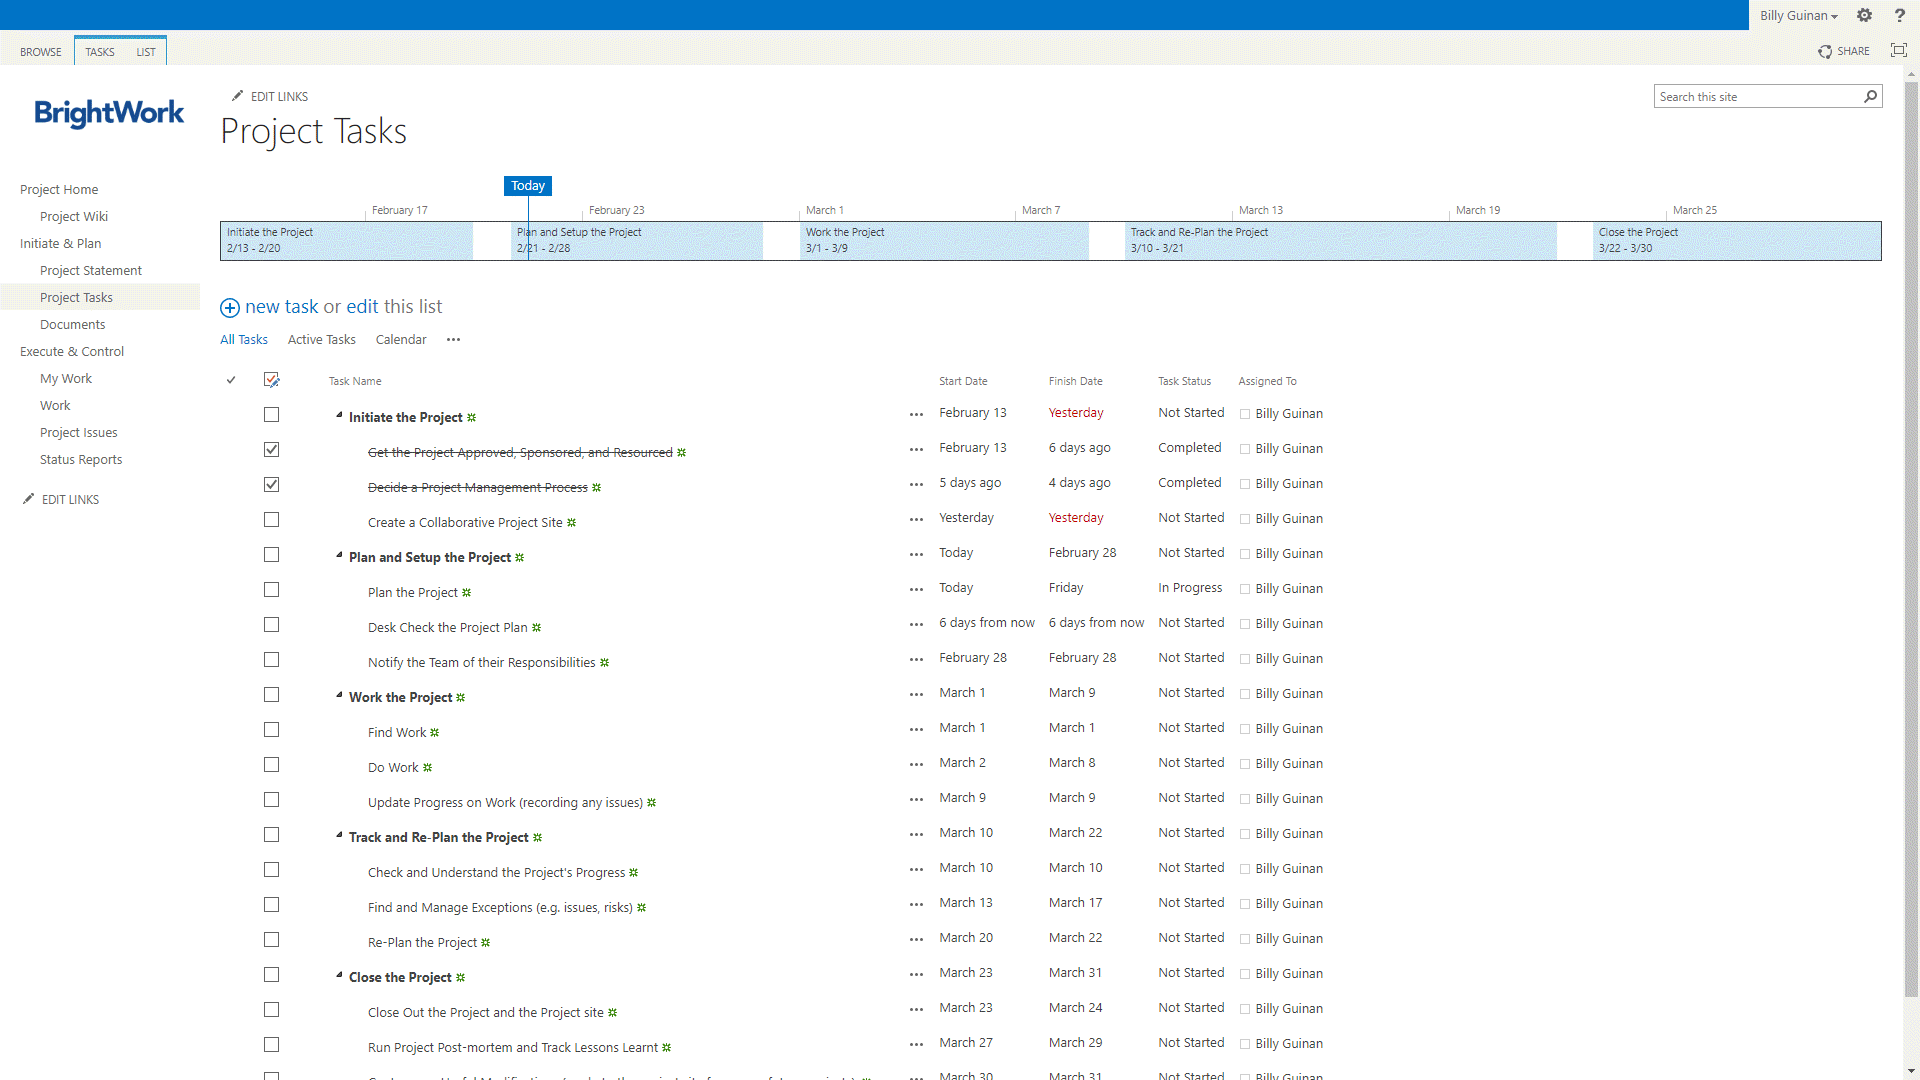Open ellipsis menu for Run Project Post-mortem
This screenshot has height=1080, width=1920.
pos(916,1044)
